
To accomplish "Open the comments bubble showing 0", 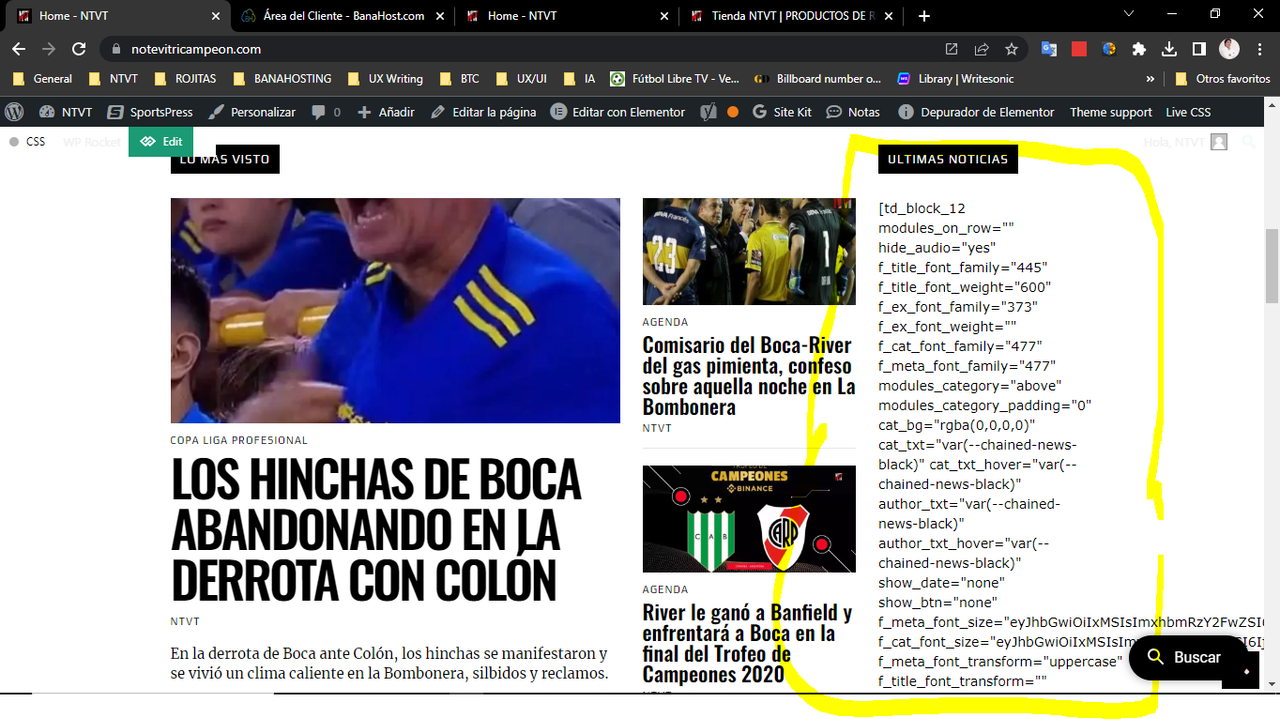I will point(327,112).
